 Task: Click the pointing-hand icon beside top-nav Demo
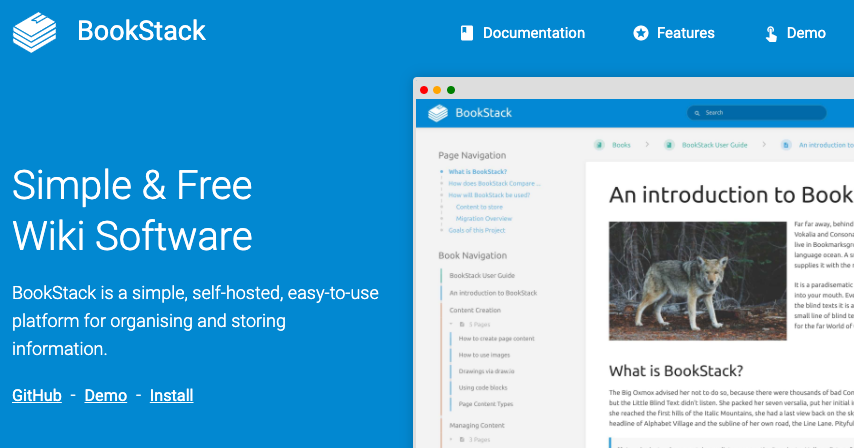tap(771, 34)
